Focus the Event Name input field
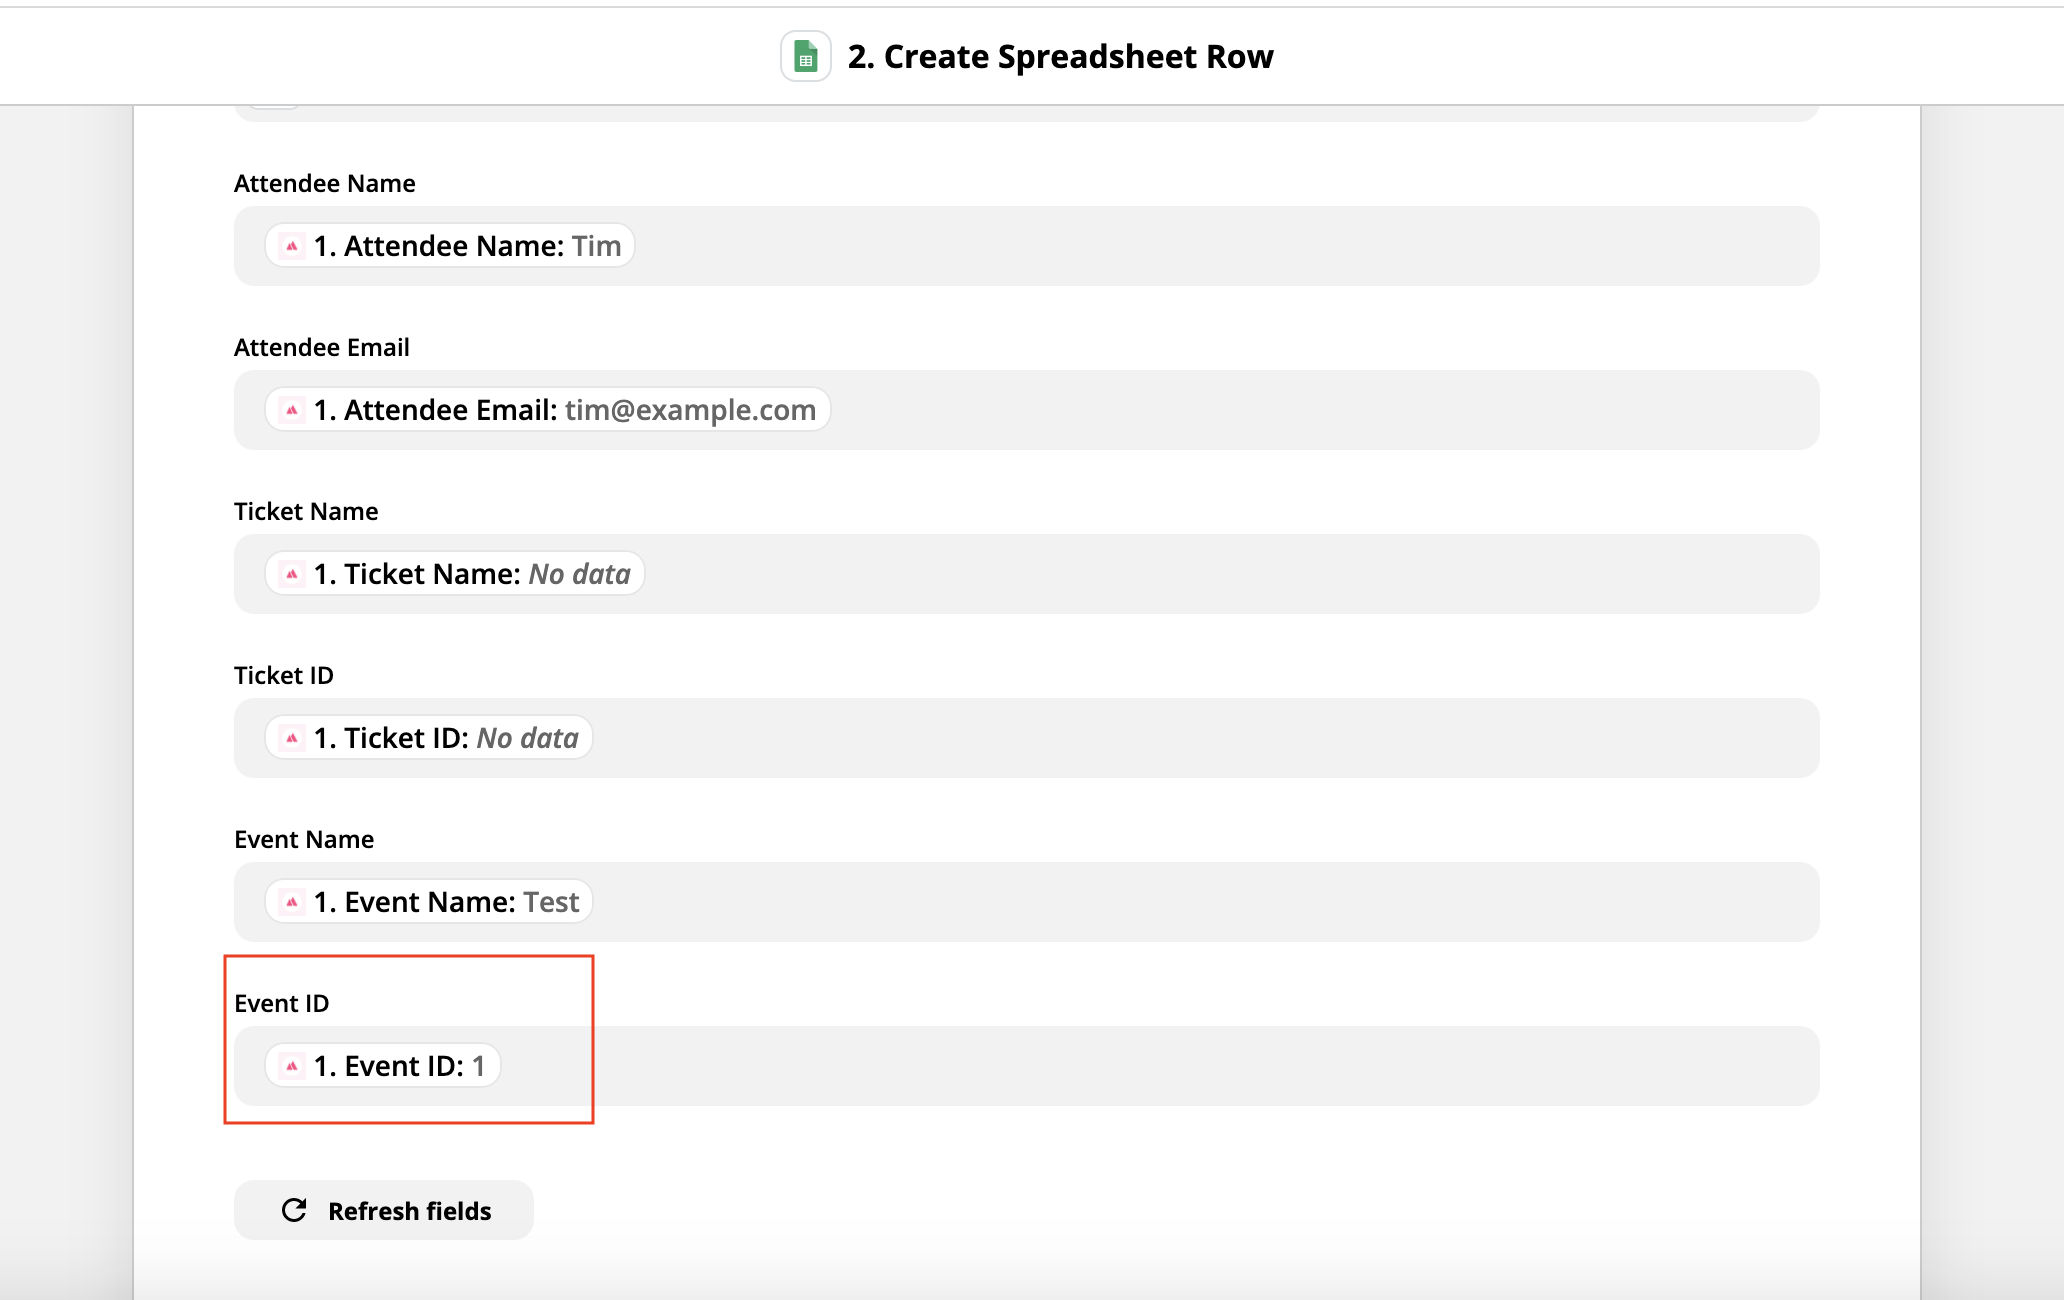This screenshot has height=1300, width=2064. click(1027, 902)
